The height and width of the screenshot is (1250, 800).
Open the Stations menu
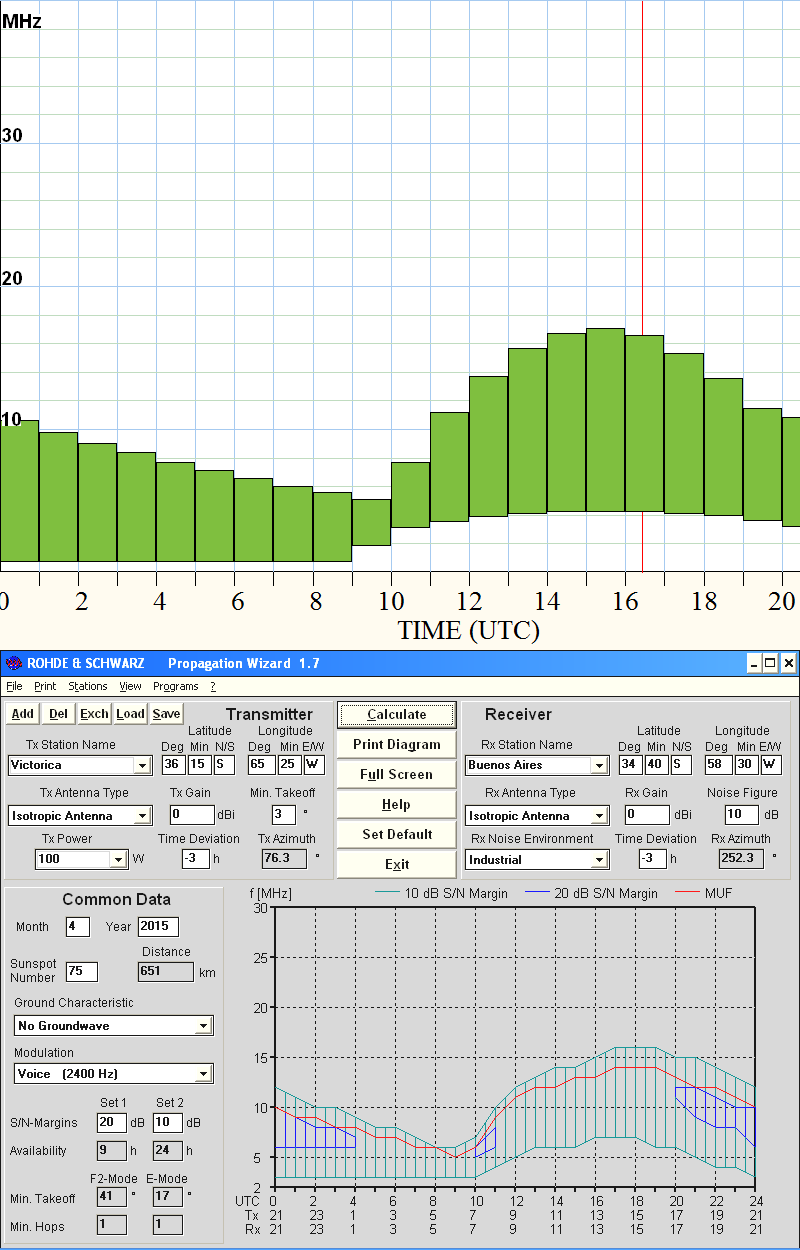pos(88,687)
